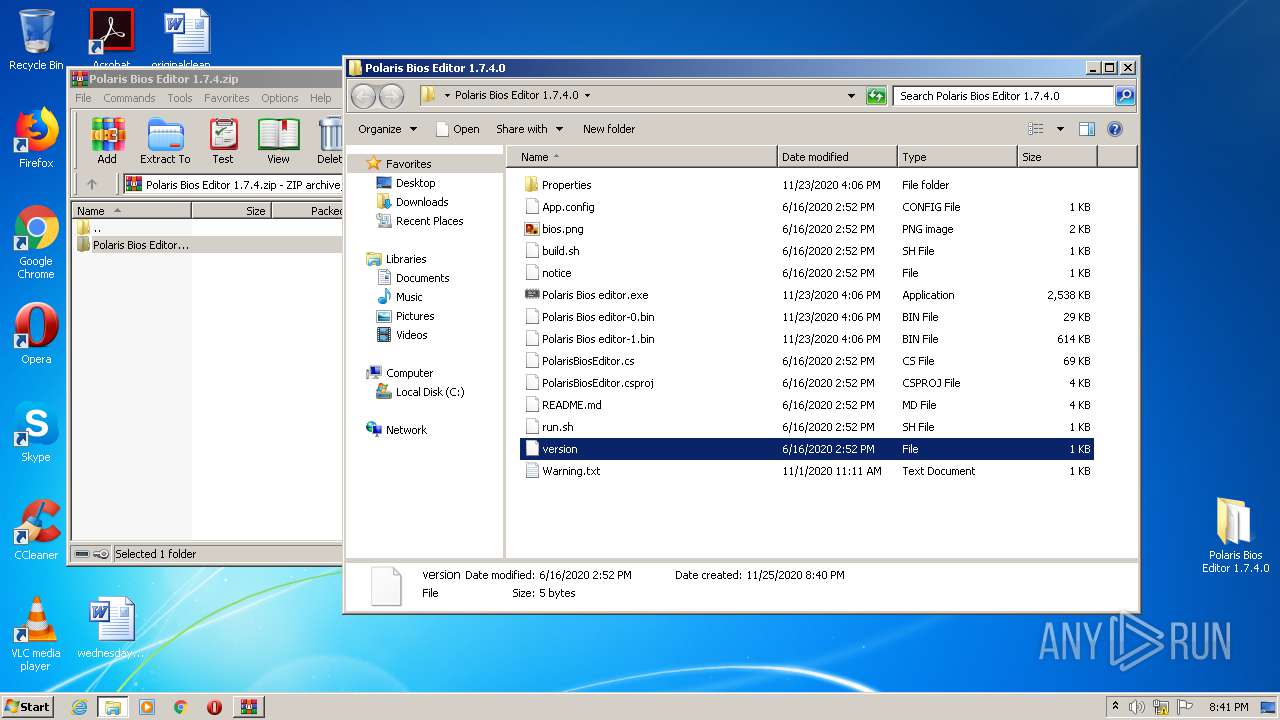Screen dimensions: 1280x720
Task: Click the Add button in WinRAR toolbar
Action: point(107,140)
